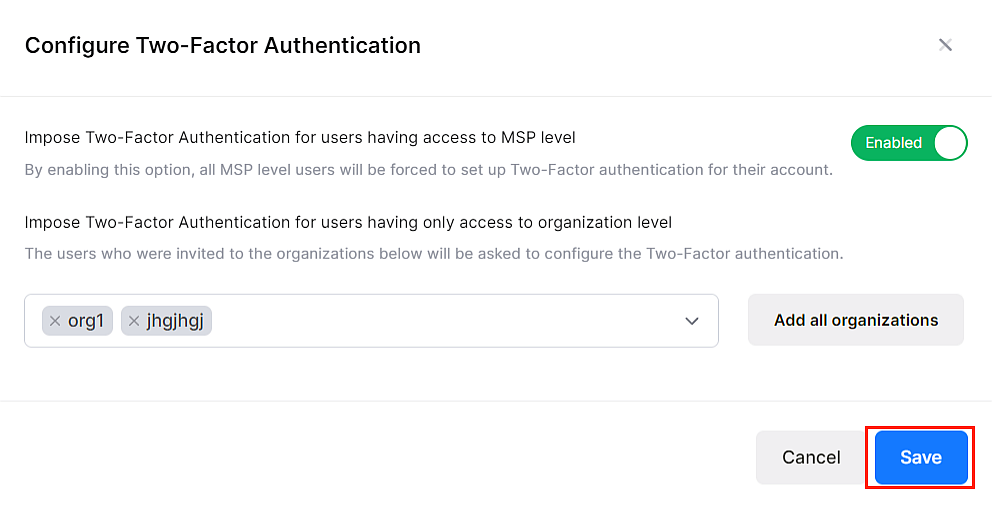Viewport: 992px width, 509px height.
Task: Expand the organizations dropdown chevron
Action: (691, 321)
